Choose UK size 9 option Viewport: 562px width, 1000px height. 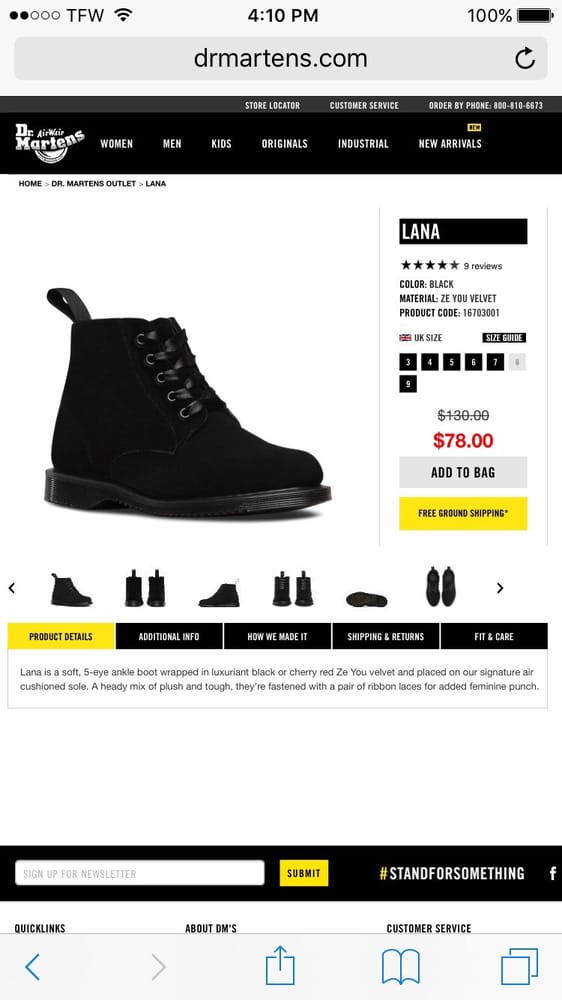tap(408, 384)
